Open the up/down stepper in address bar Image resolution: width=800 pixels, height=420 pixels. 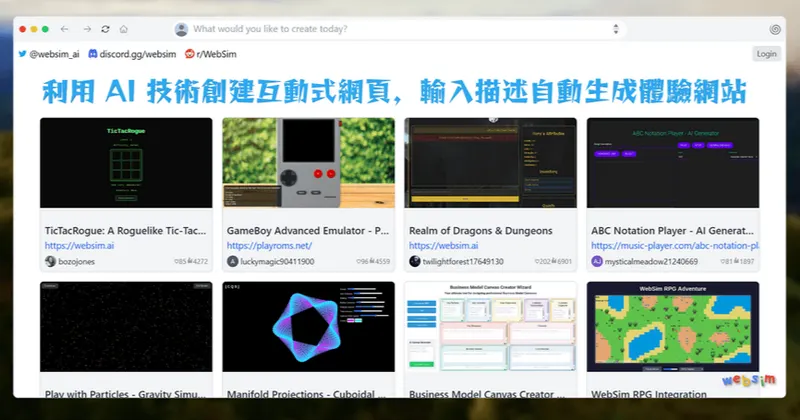pyautogui.click(x=616, y=29)
